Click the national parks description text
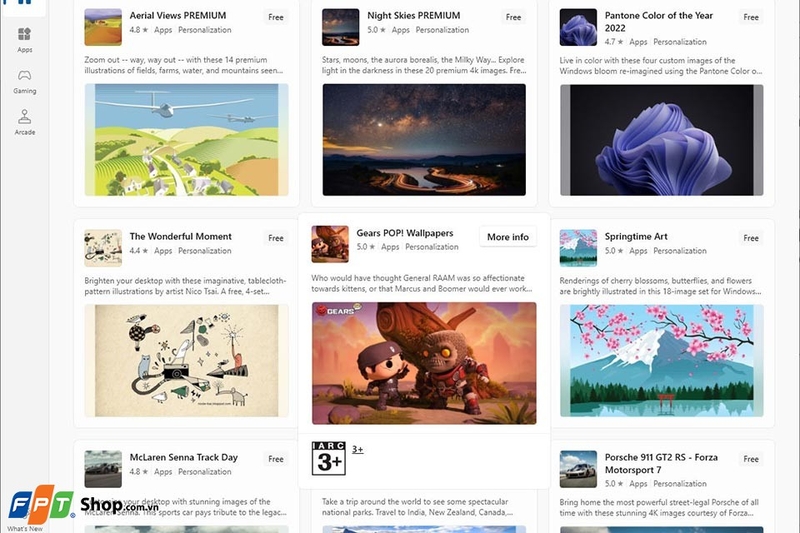Image resolution: width=800 pixels, height=533 pixels. click(x=417, y=506)
